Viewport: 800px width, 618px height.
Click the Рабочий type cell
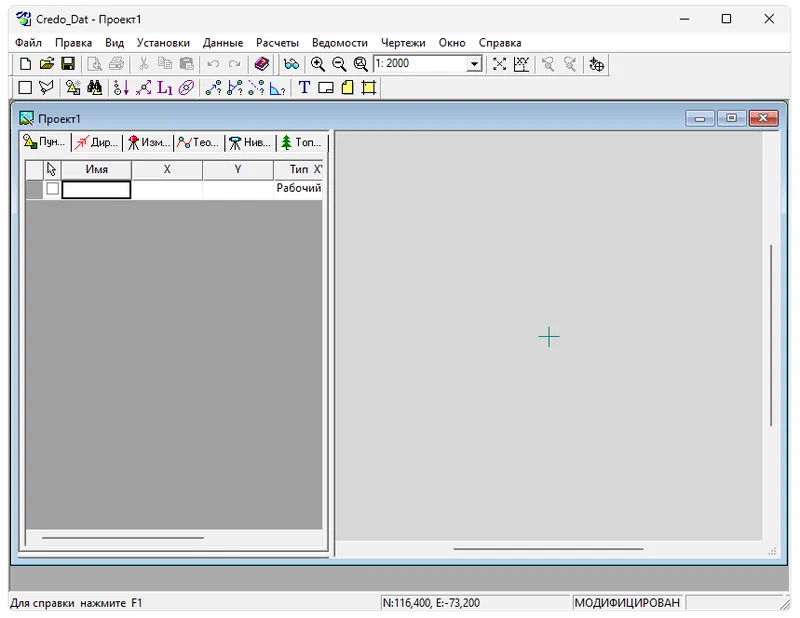pos(298,188)
